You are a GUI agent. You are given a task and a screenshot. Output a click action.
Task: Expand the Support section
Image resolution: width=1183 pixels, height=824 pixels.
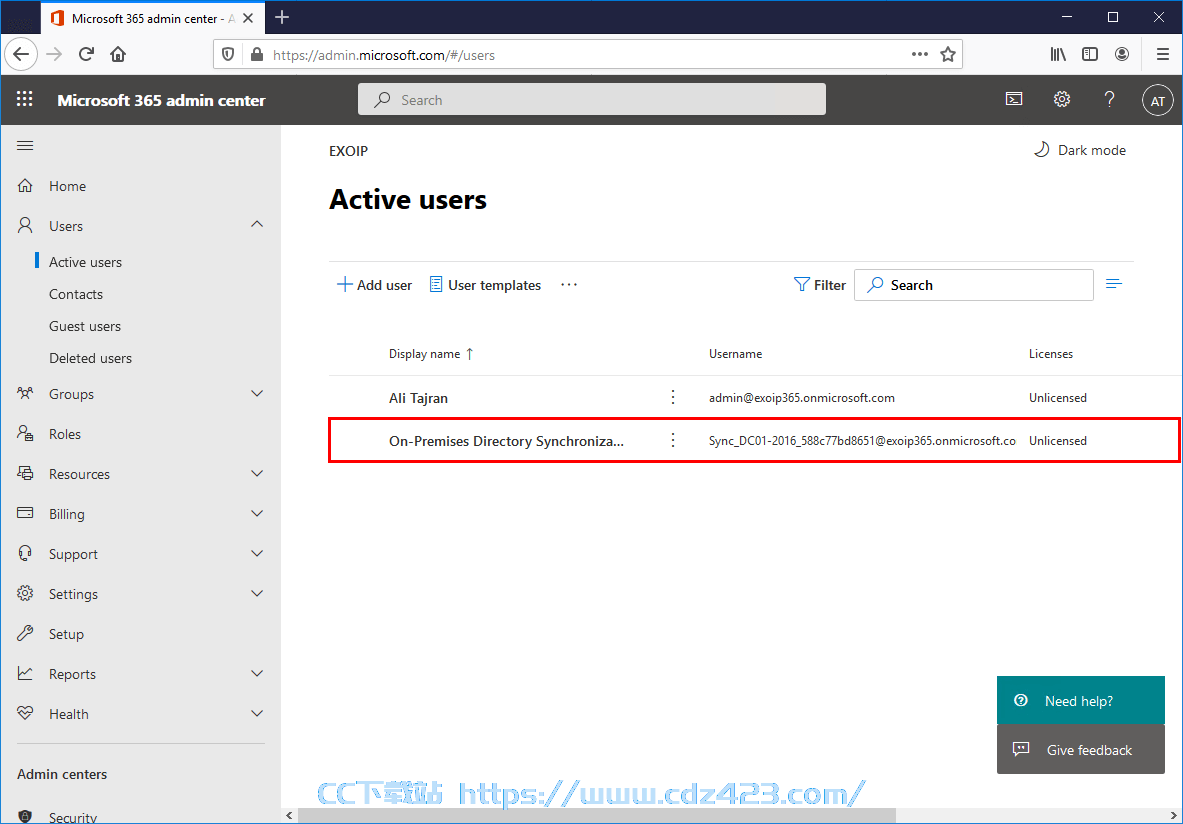(257, 553)
